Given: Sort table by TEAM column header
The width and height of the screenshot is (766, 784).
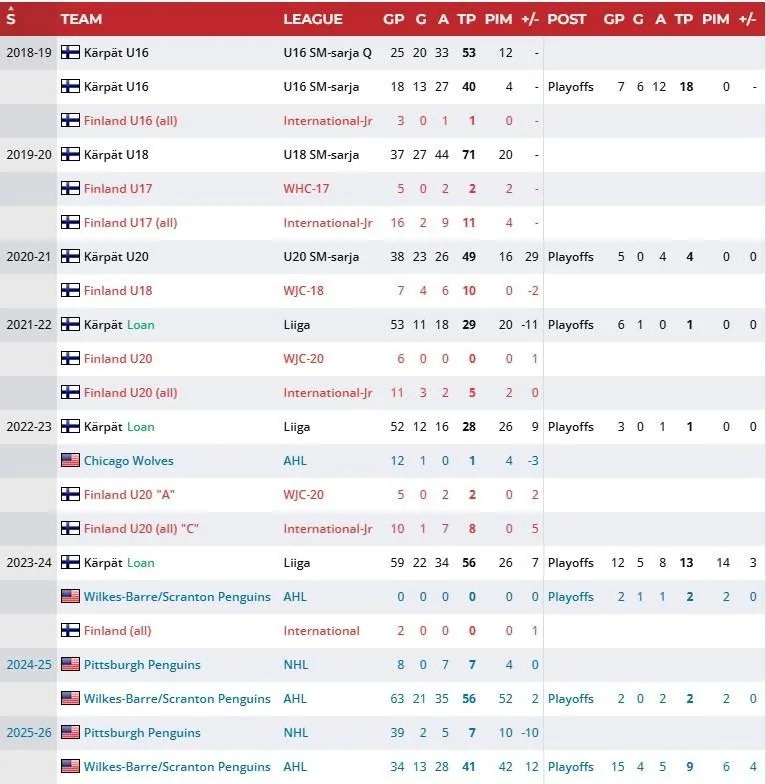Looking at the screenshot, I should (x=82, y=19).
